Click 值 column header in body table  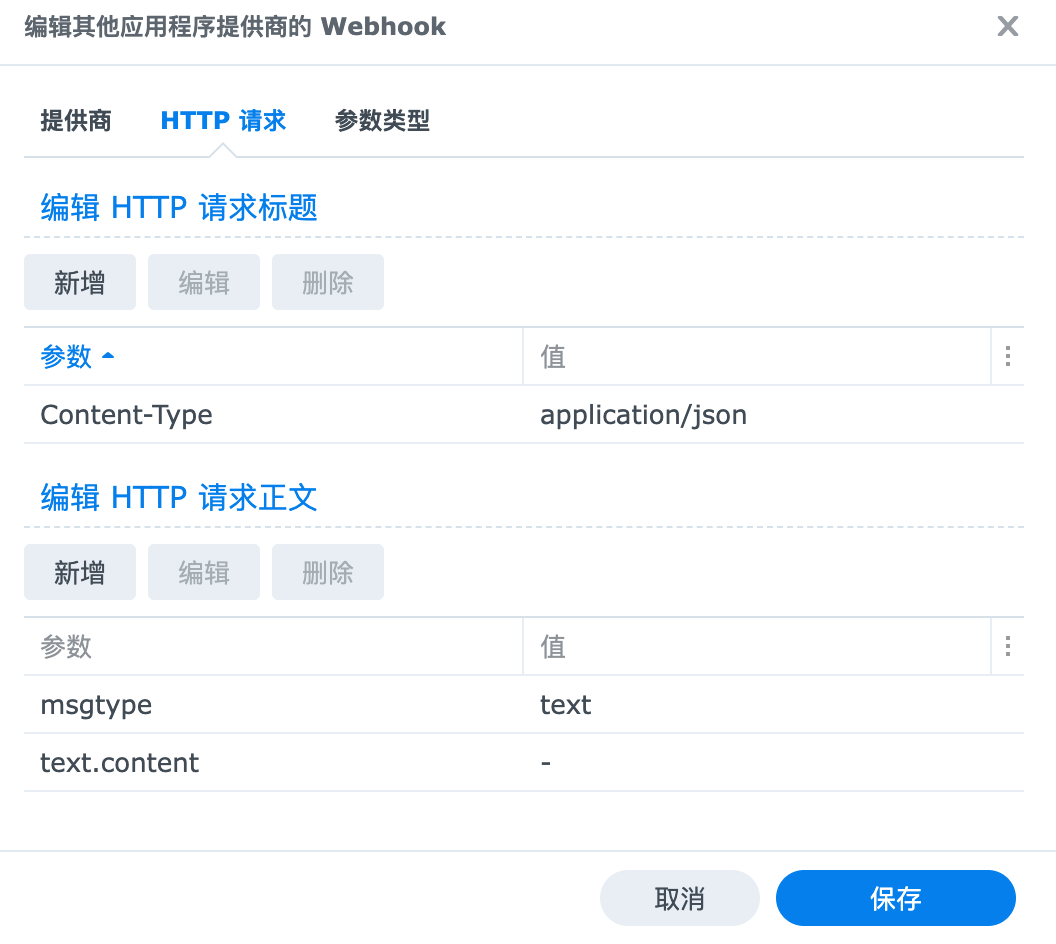(756, 646)
